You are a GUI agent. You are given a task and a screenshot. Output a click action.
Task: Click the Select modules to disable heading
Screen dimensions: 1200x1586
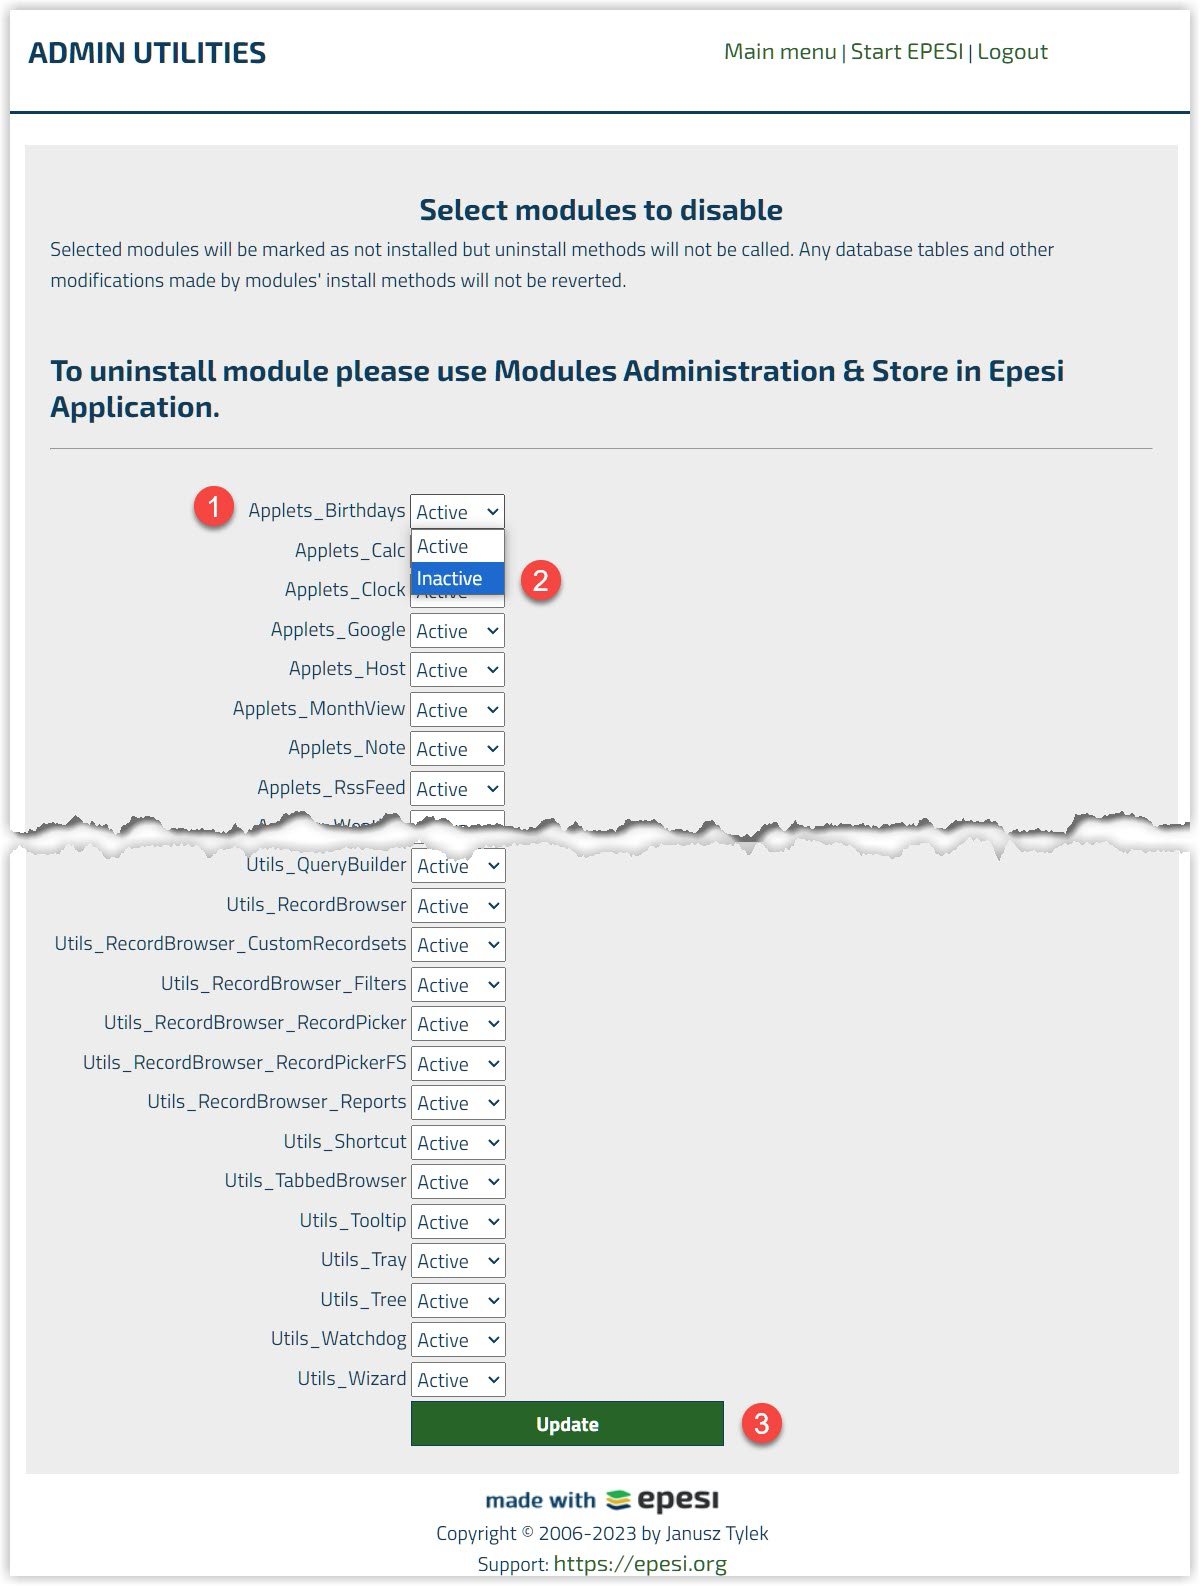tap(601, 210)
